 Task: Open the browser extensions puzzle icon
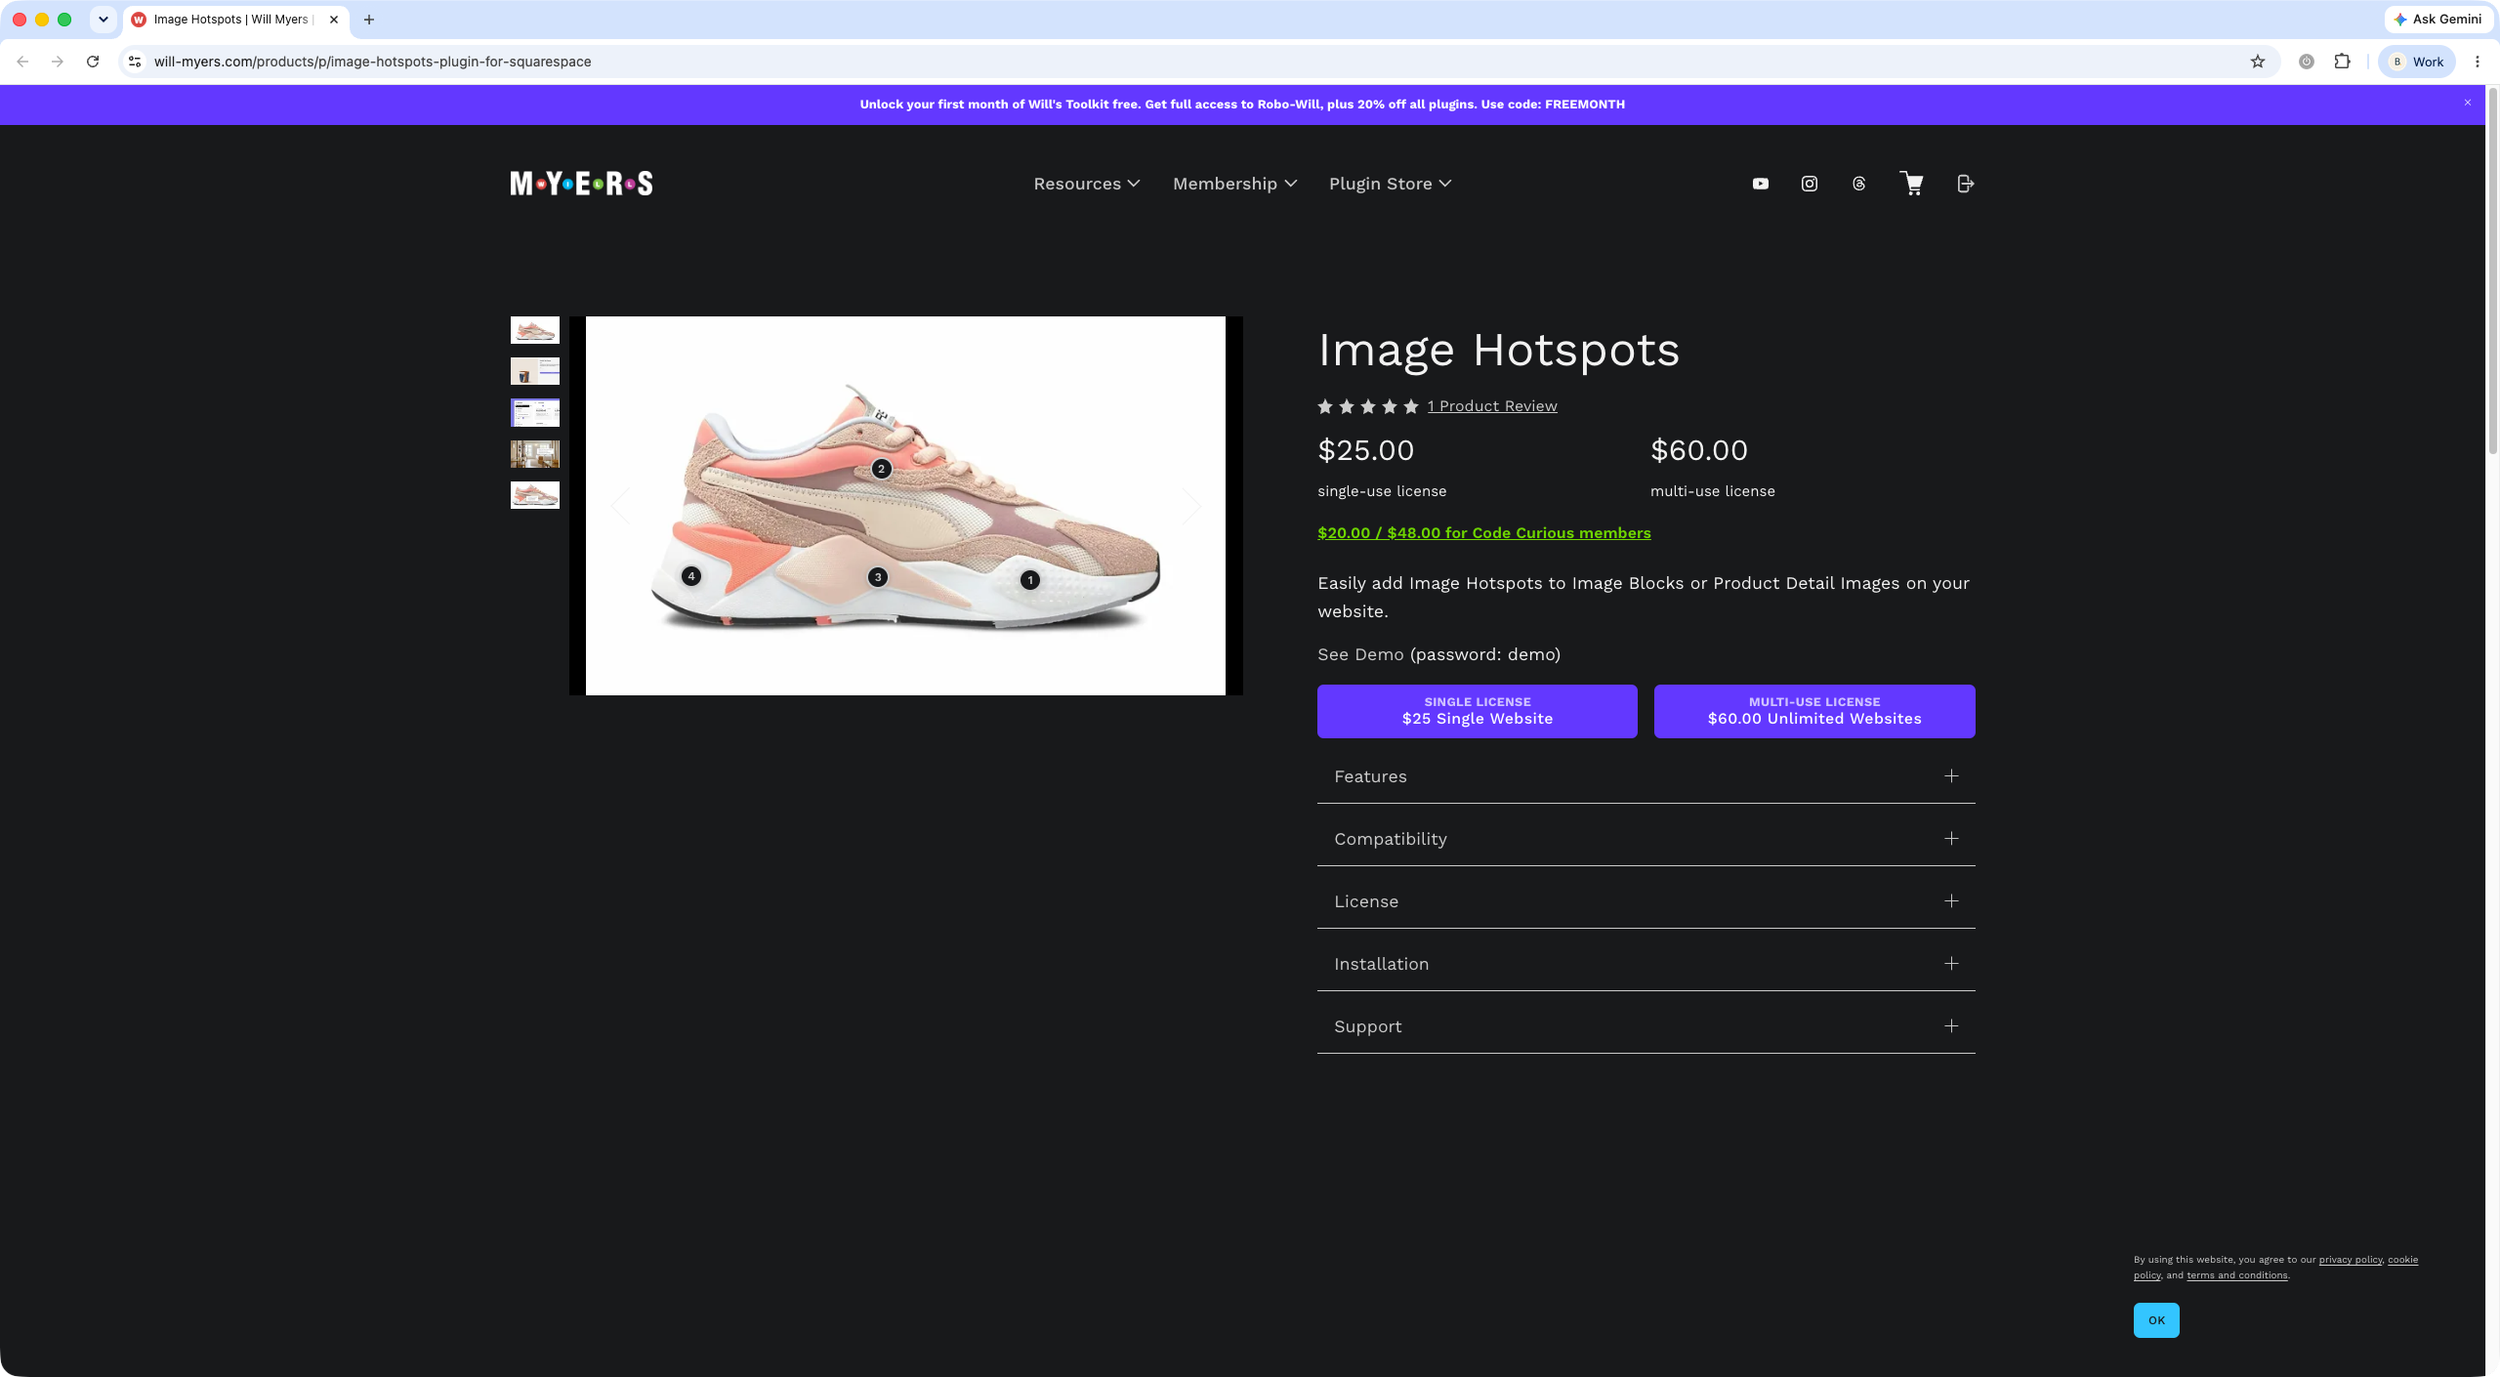pyautogui.click(x=2342, y=62)
